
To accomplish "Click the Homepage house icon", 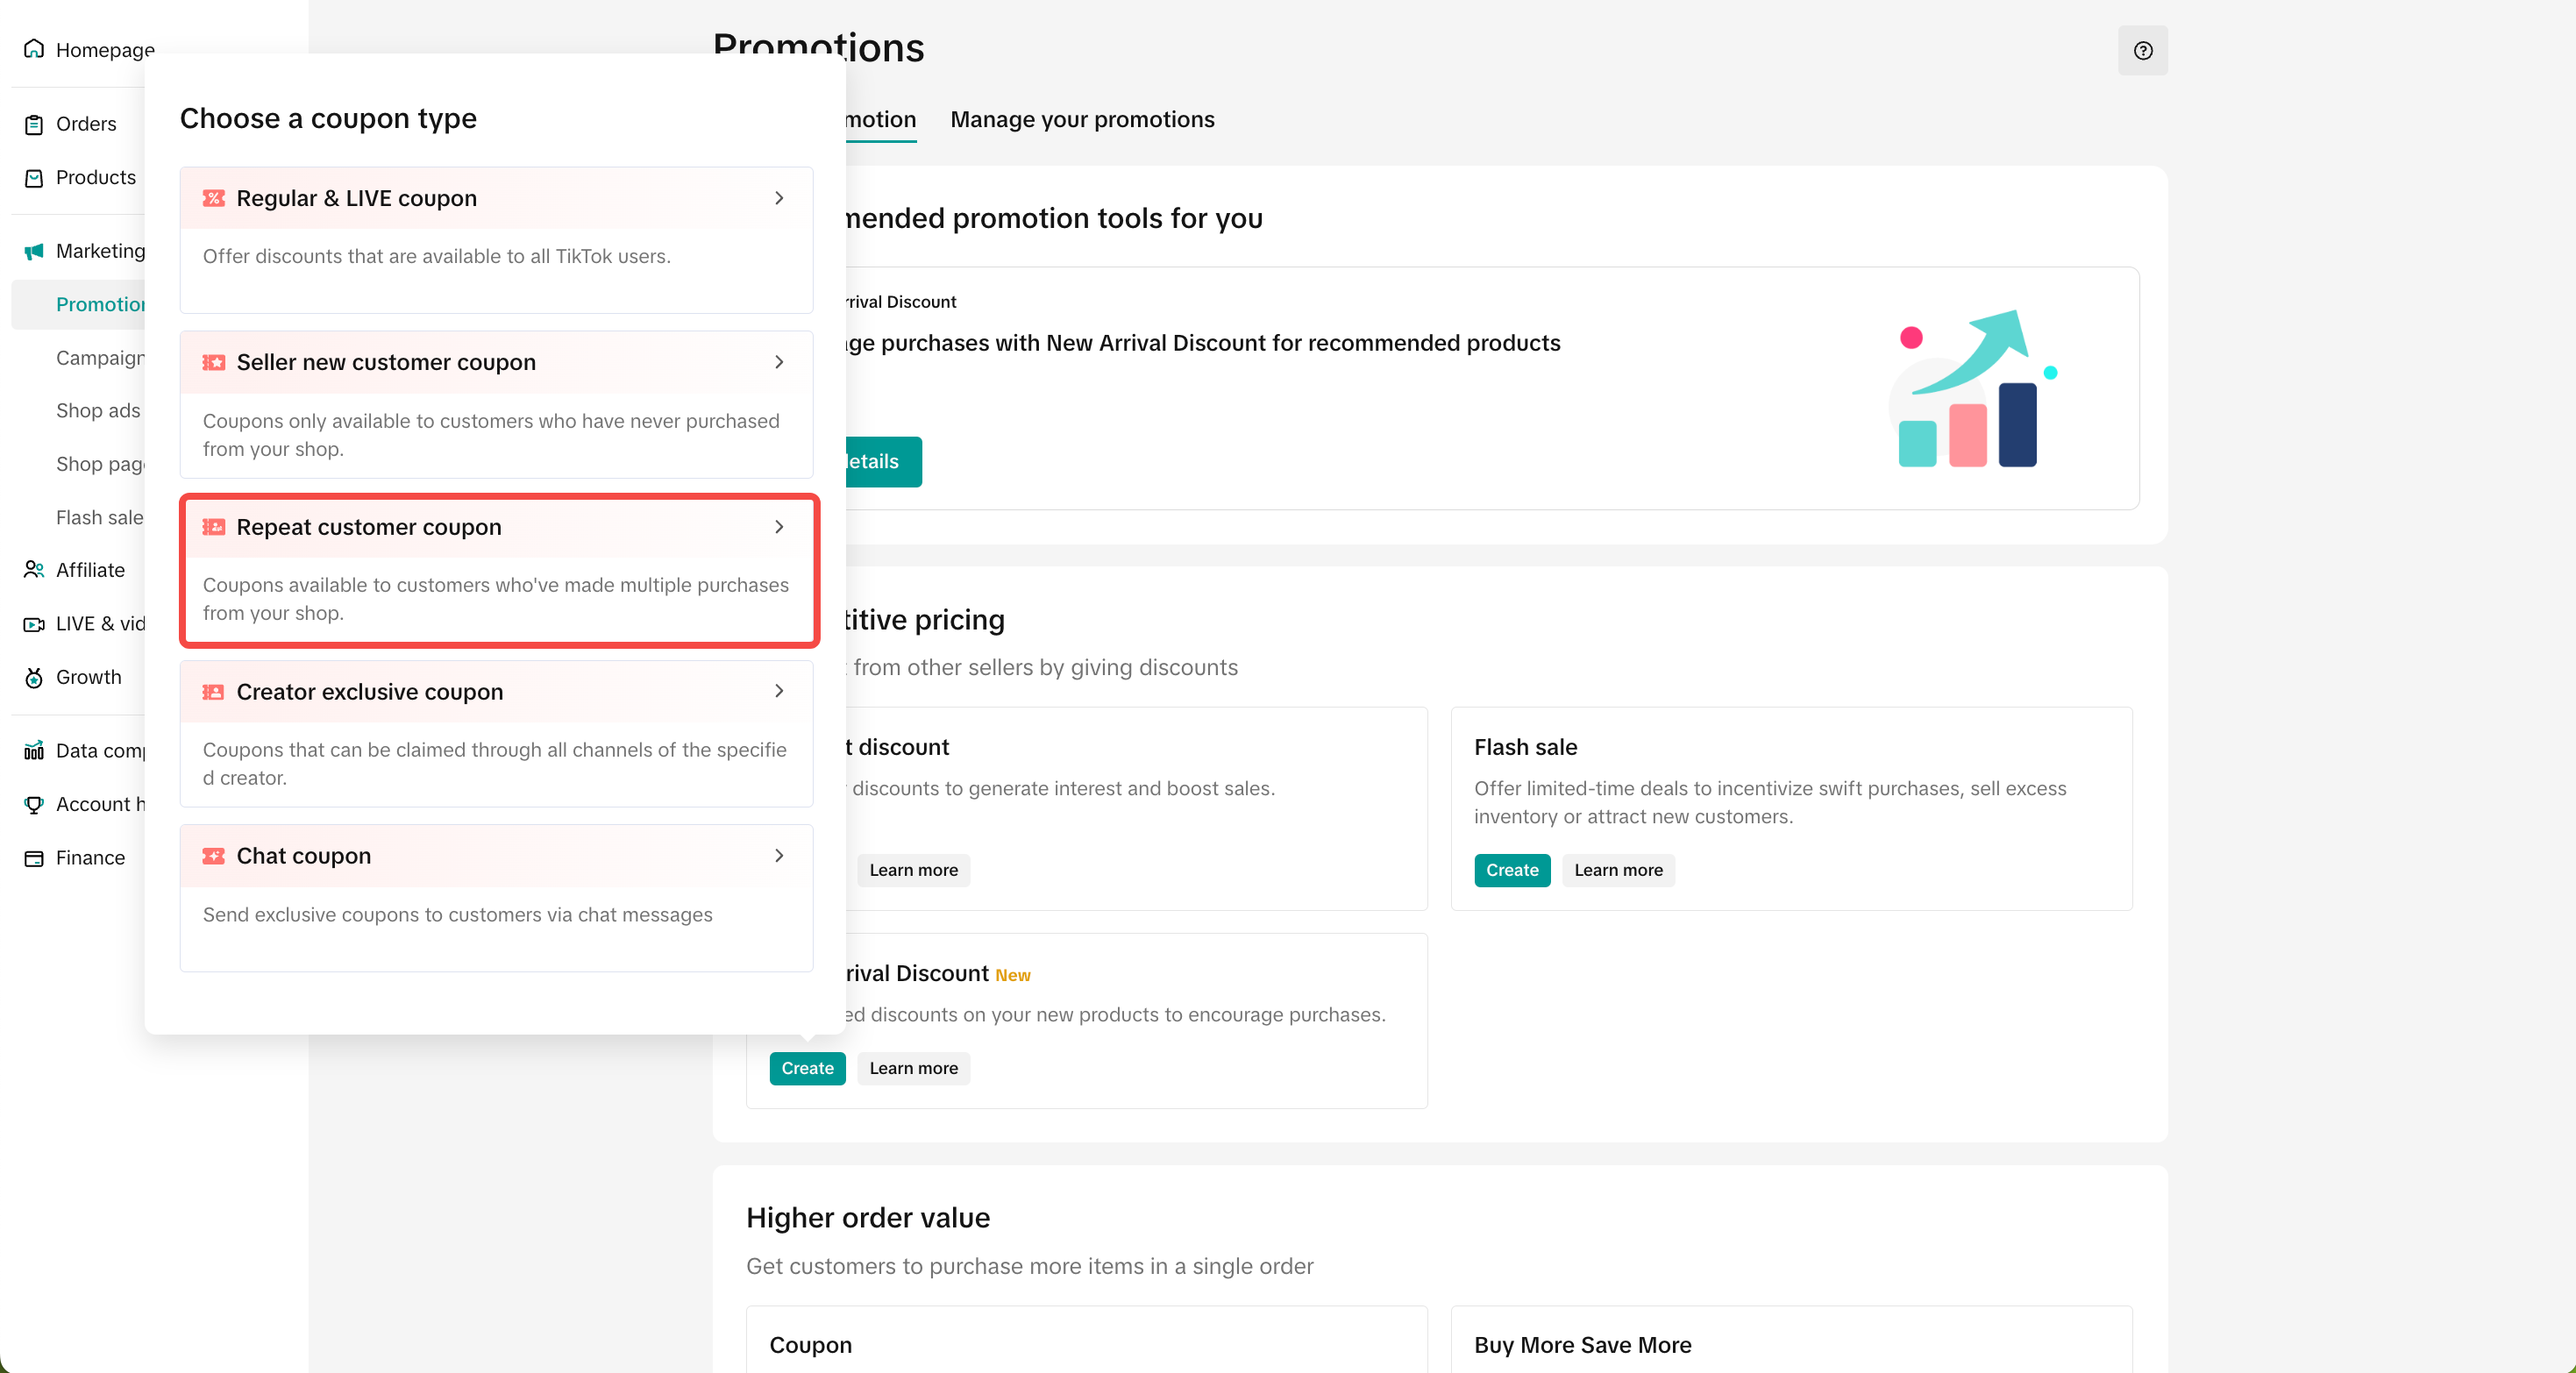I will tap(34, 49).
